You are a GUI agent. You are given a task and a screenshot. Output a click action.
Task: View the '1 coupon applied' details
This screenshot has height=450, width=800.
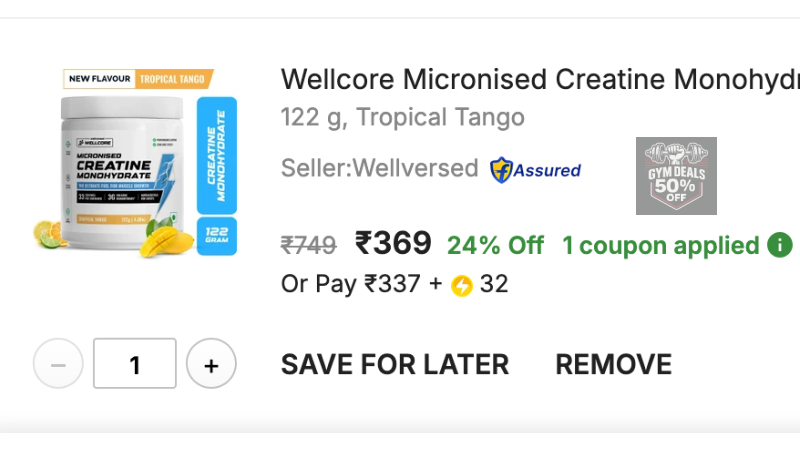coord(660,245)
